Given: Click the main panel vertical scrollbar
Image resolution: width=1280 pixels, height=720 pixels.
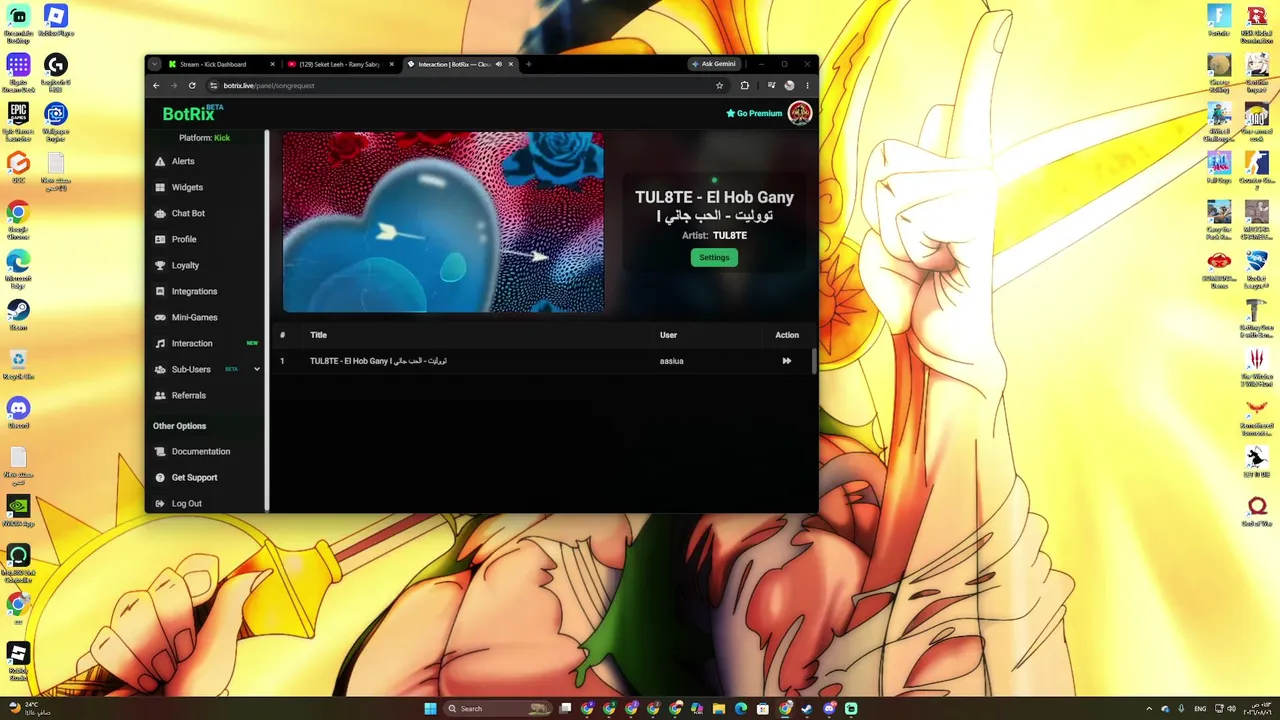Looking at the screenshot, I should 815,361.
